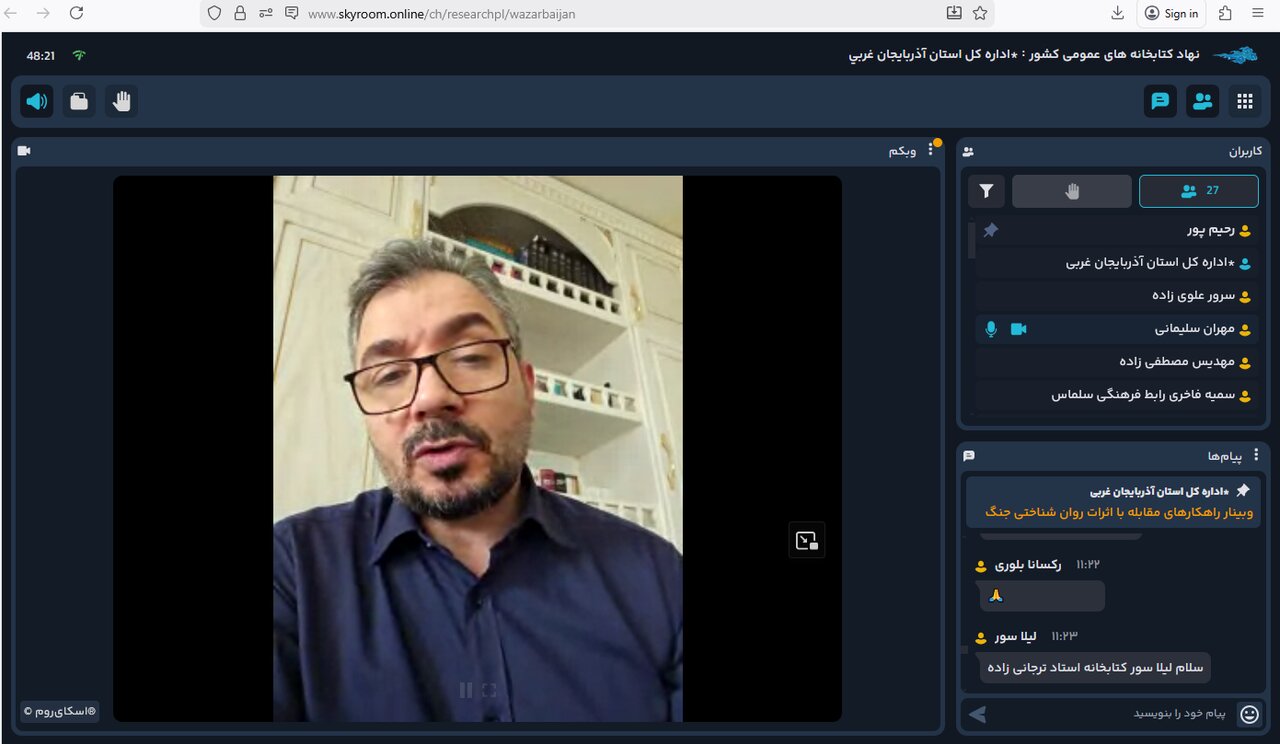Screen dimensions: 1280x744
Task: Click the users icon in the کاربران panel header
Action: pos(968,152)
